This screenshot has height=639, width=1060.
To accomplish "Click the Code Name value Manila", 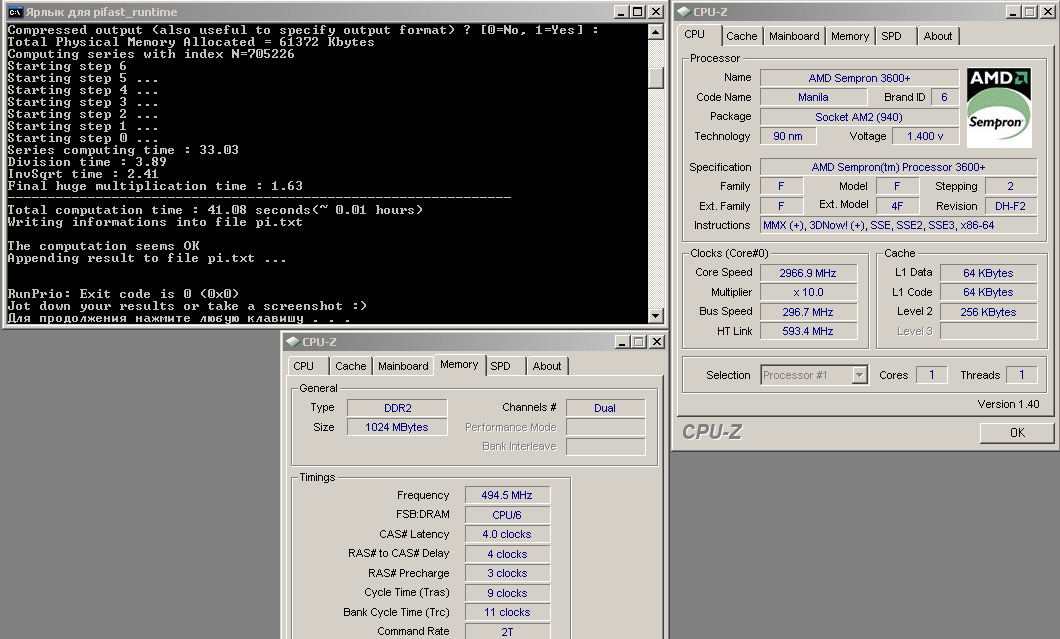I will (813, 97).
